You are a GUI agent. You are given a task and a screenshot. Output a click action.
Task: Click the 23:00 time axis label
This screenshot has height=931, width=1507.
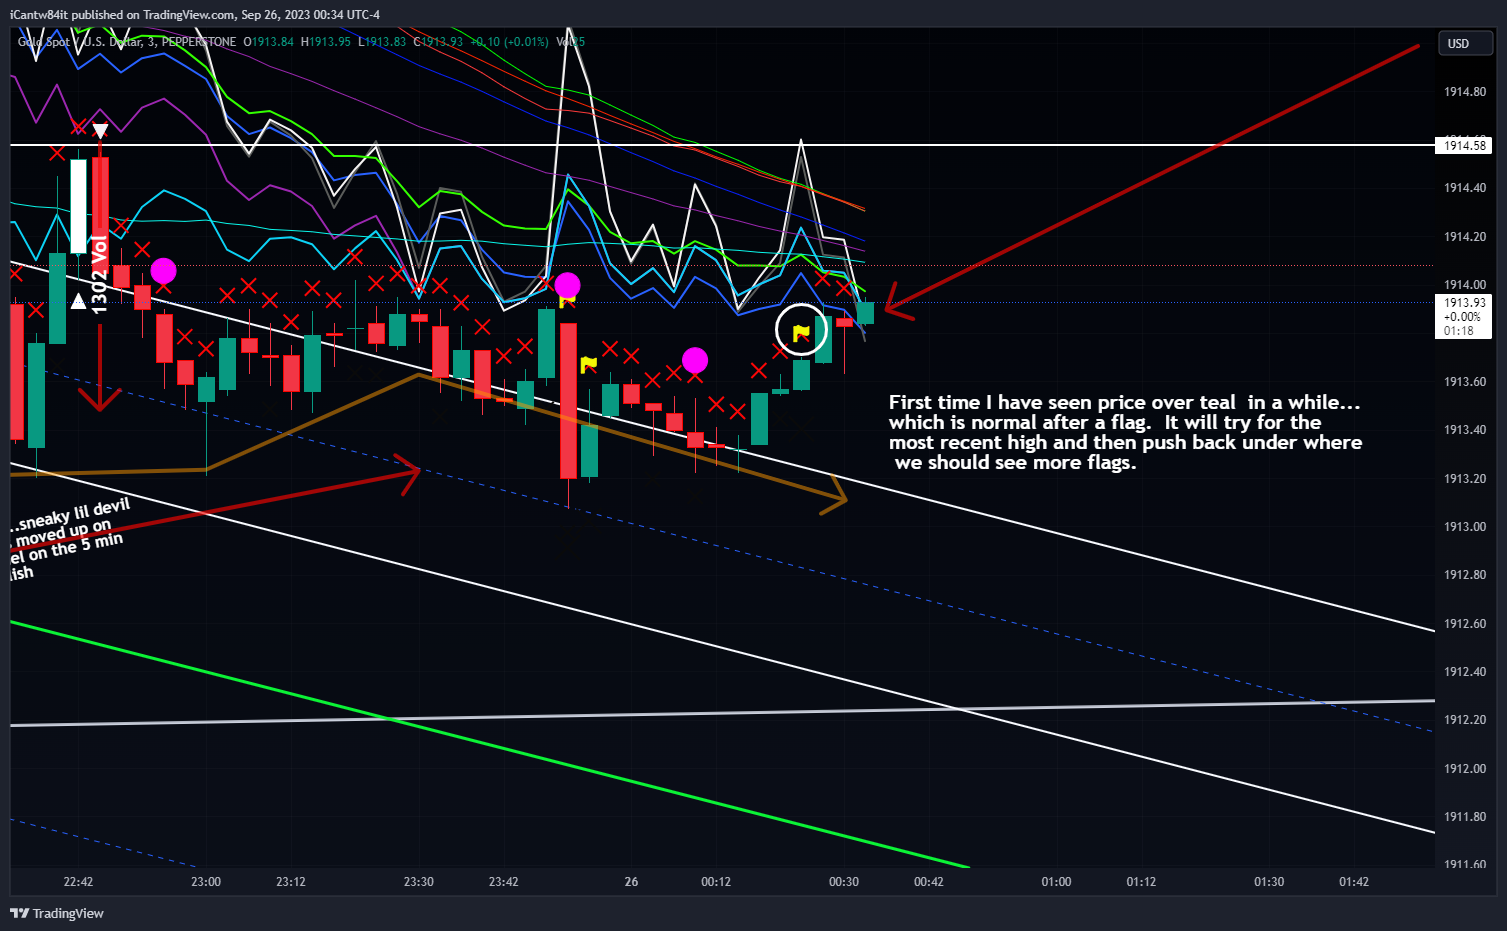[206, 882]
